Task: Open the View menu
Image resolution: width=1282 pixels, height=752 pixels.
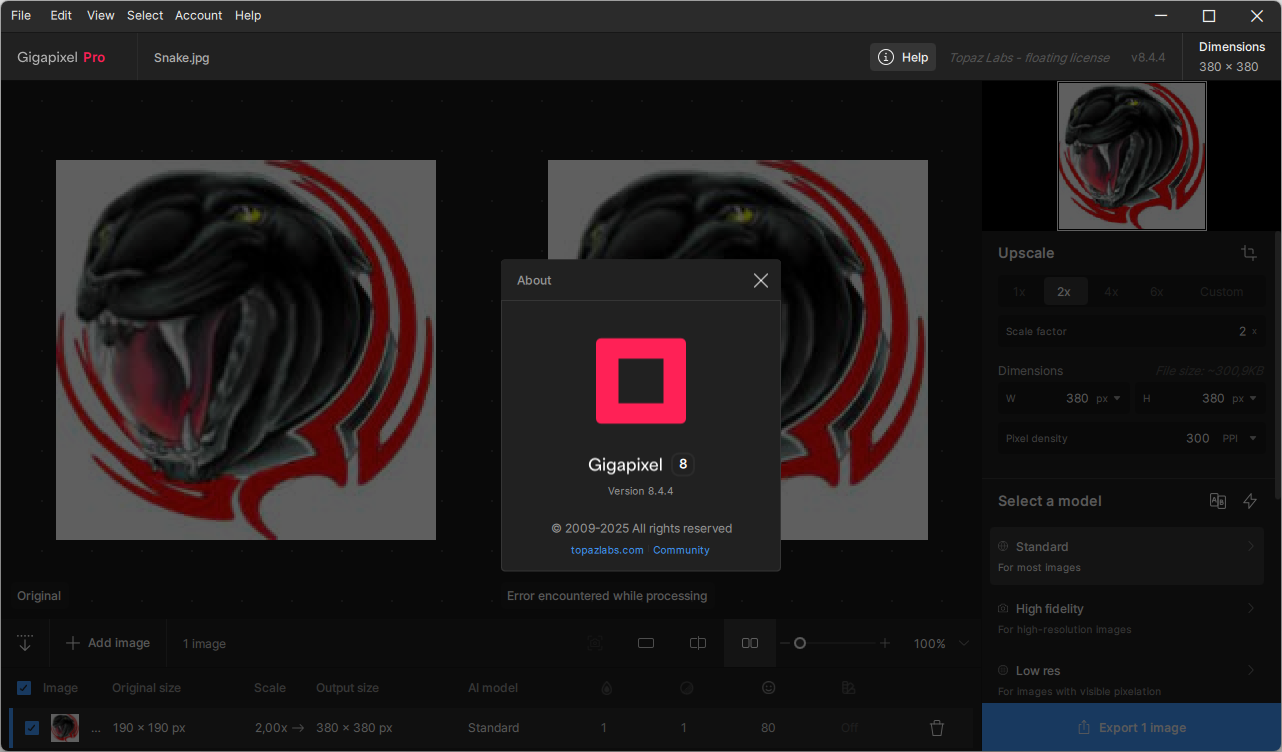Action: [x=100, y=15]
